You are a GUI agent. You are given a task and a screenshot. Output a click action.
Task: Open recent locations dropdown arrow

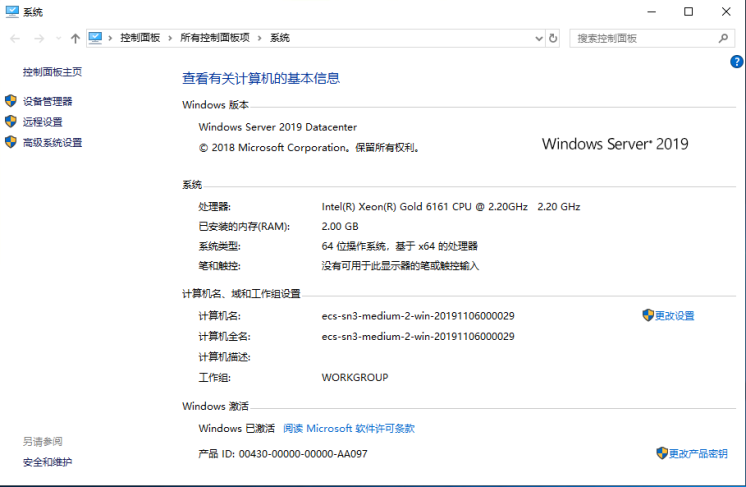pyautogui.click(x=58, y=38)
